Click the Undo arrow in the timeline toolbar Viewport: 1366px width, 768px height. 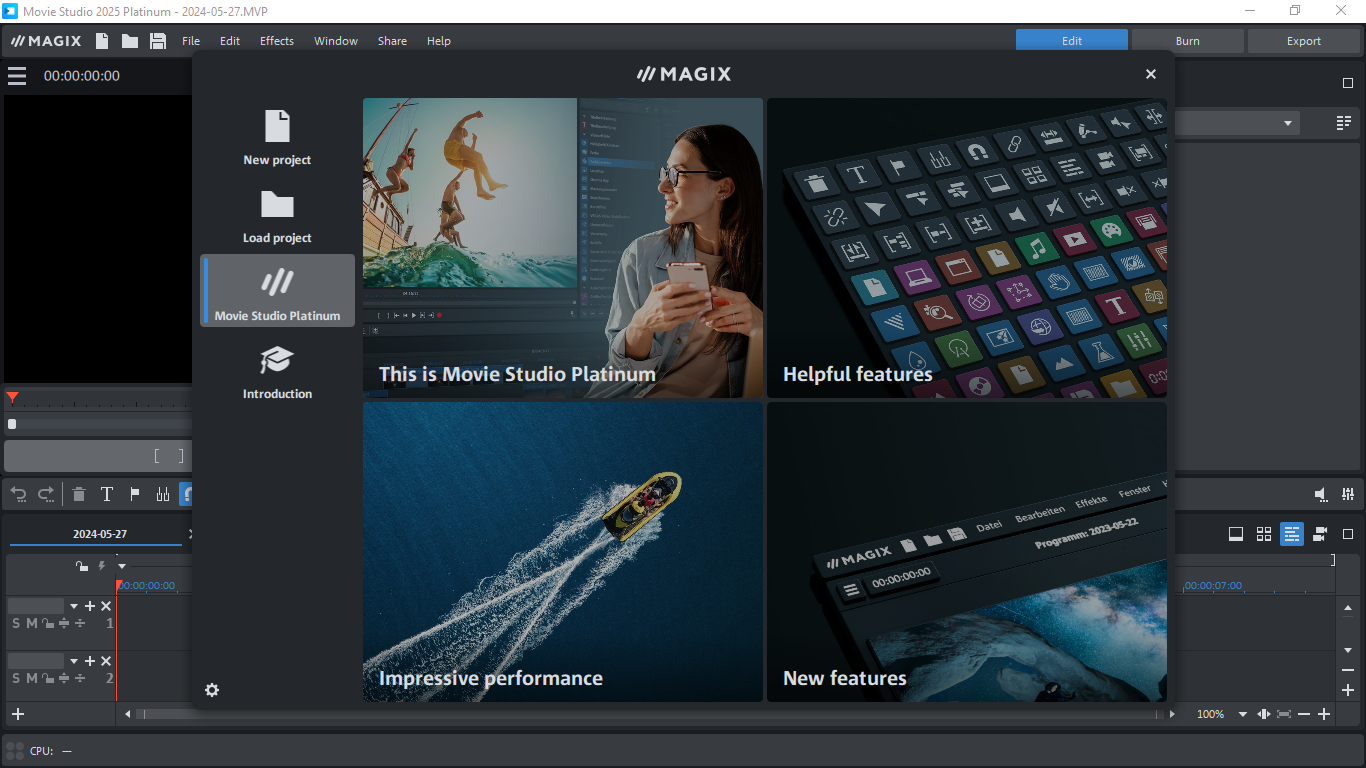(18, 494)
